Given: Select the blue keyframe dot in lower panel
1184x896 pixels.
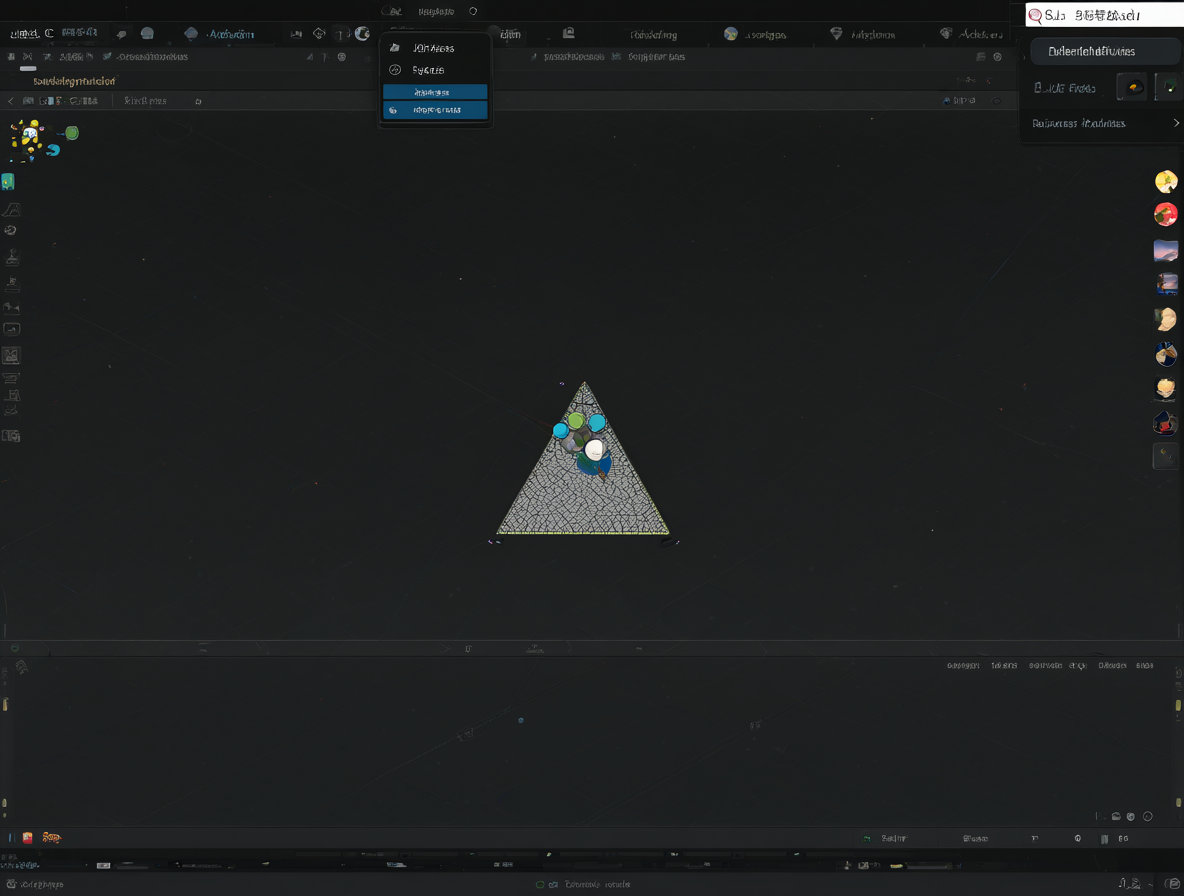Looking at the screenshot, I should [x=521, y=720].
